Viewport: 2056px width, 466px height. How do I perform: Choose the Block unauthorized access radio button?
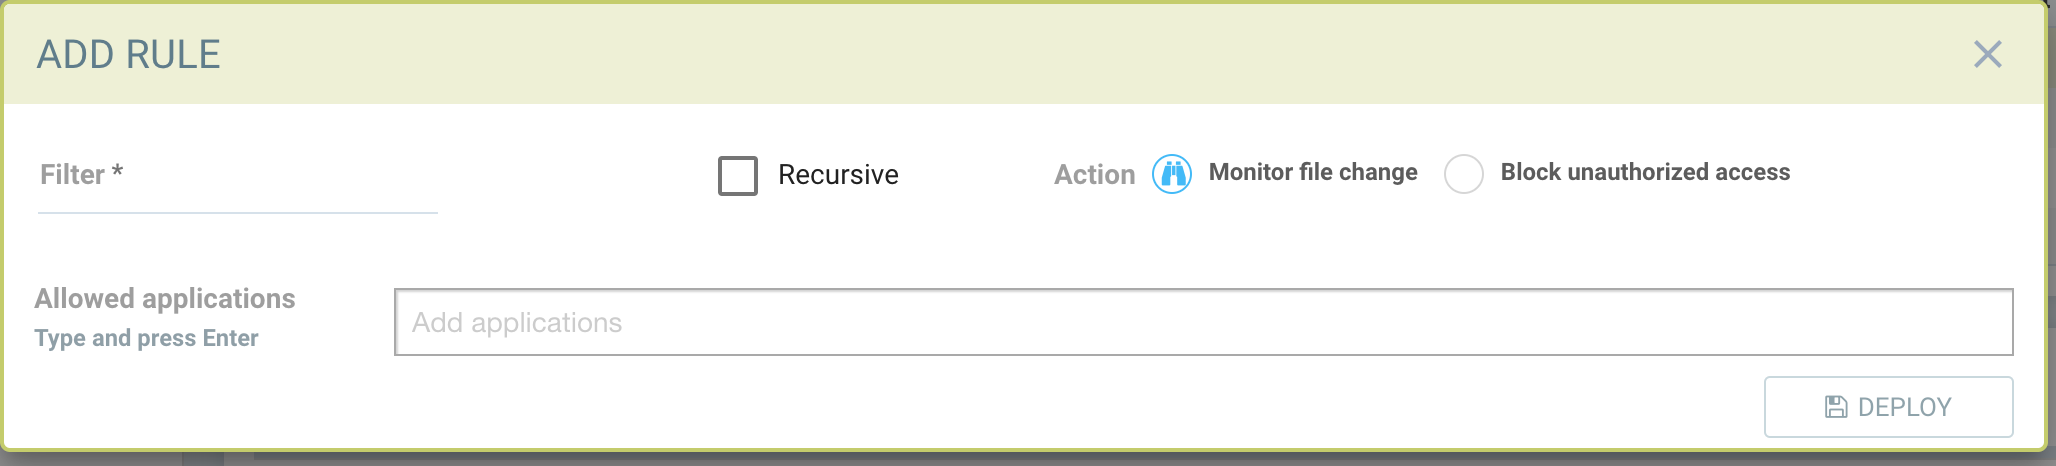(x=1463, y=174)
